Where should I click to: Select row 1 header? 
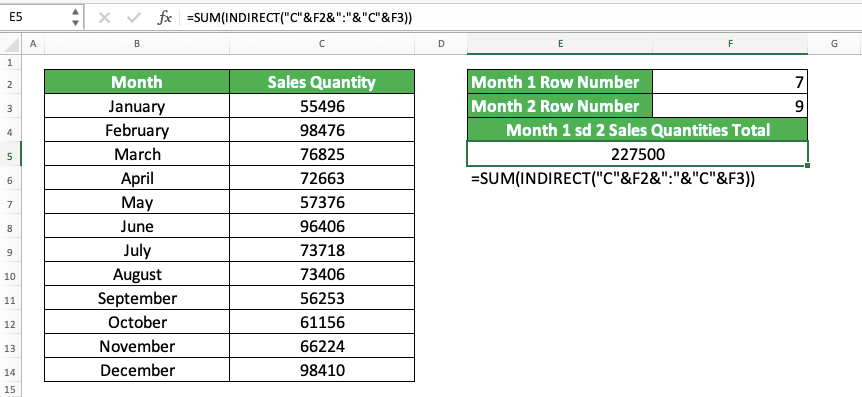(x=10, y=62)
